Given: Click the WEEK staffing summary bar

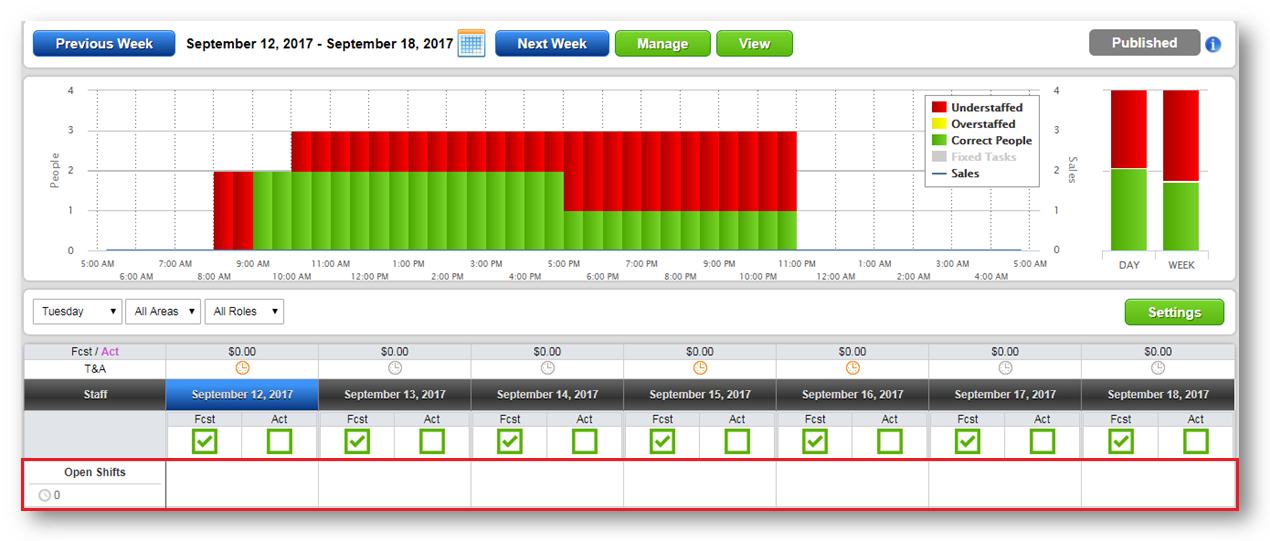Looking at the screenshot, I should pyautogui.click(x=1181, y=170).
